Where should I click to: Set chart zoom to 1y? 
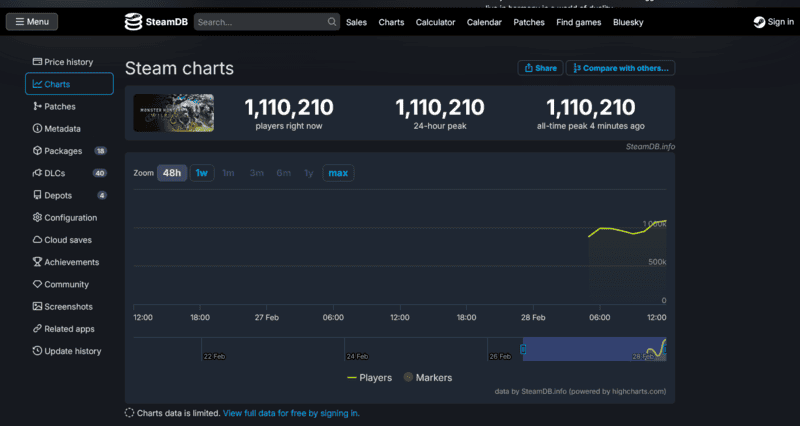tap(309, 173)
